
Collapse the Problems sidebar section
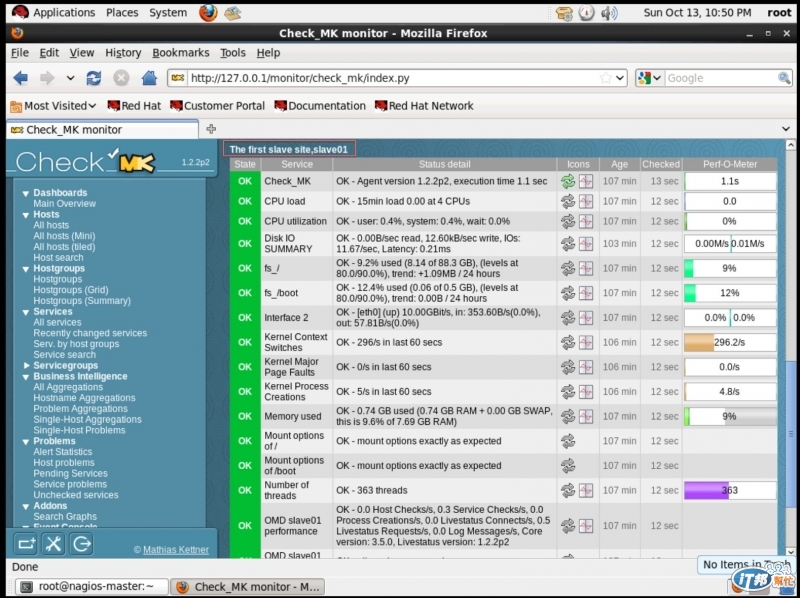26,441
